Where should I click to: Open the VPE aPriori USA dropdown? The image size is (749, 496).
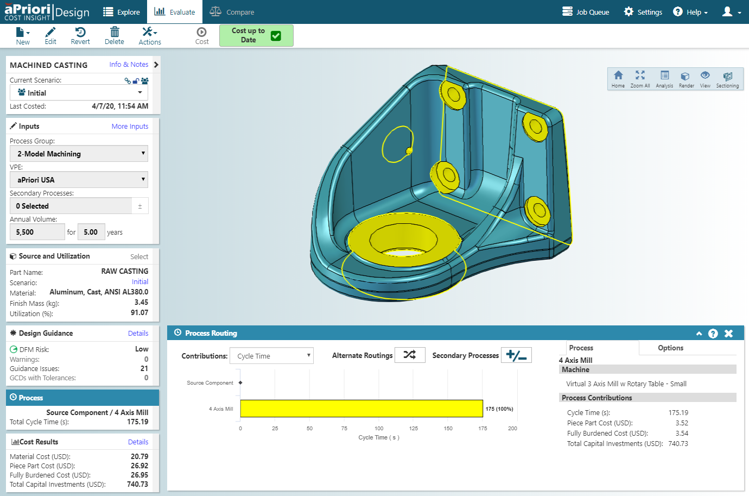pos(79,180)
